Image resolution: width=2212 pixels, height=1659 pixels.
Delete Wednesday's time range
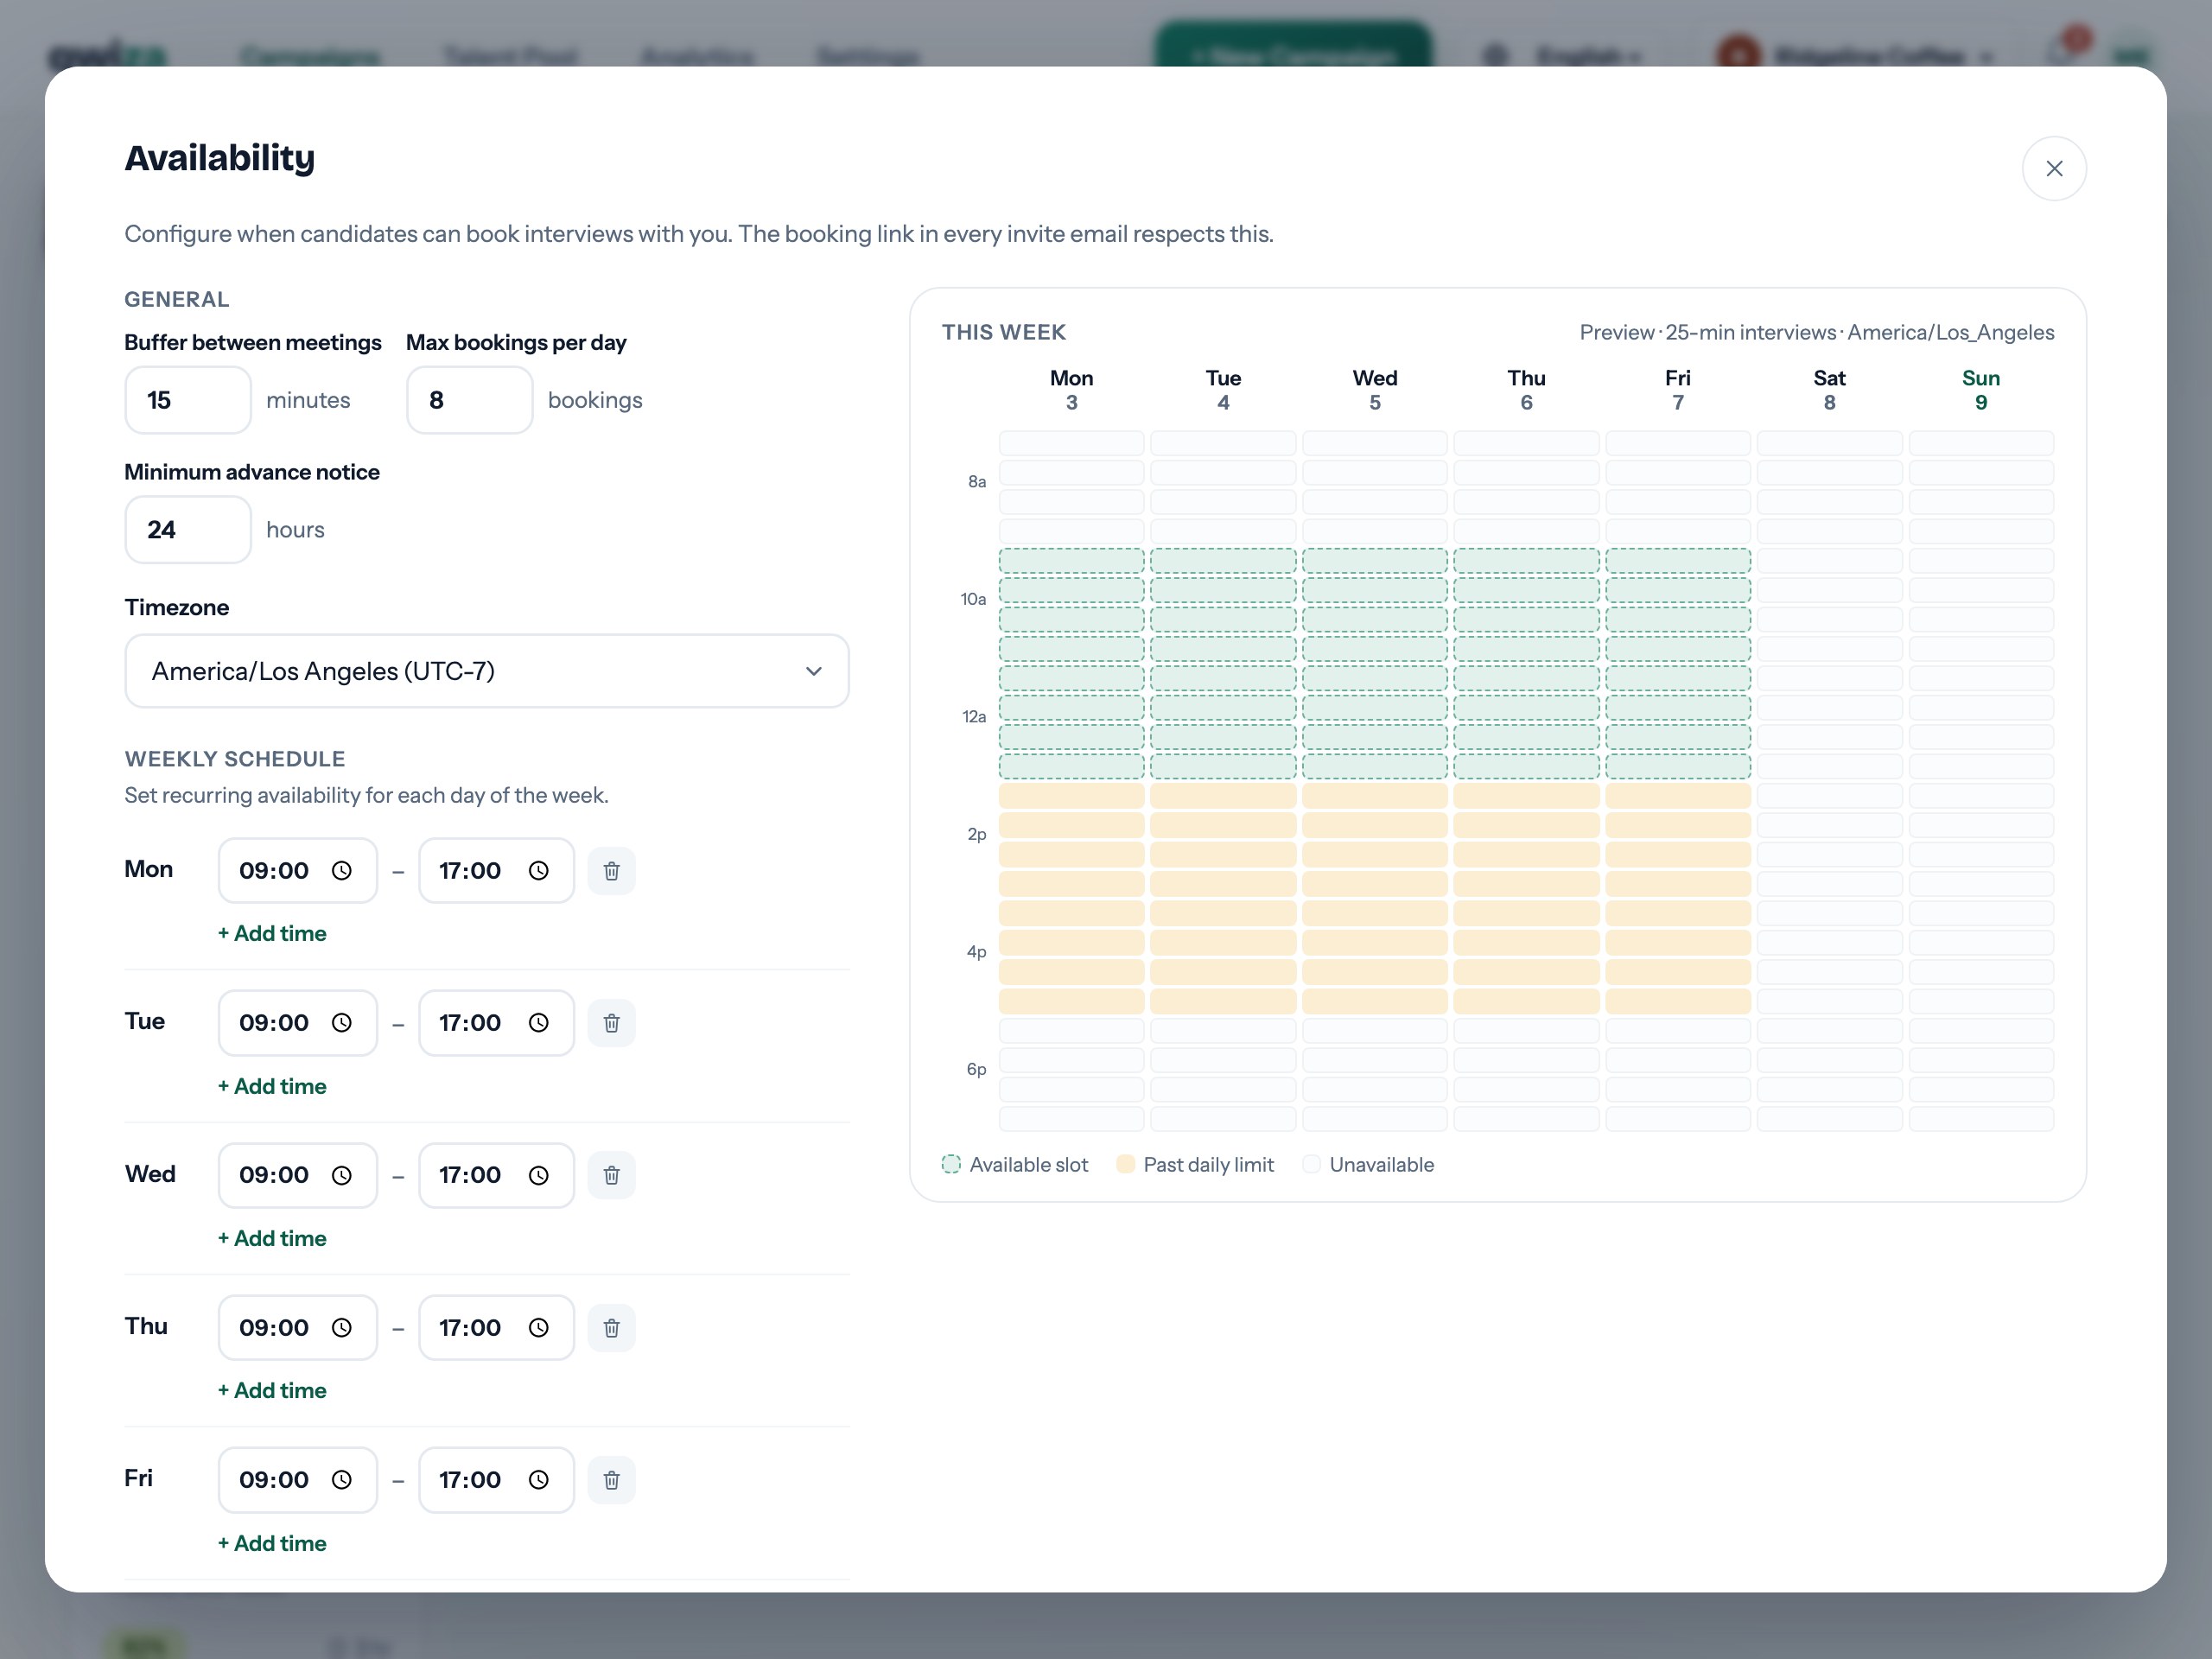tap(611, 1175)
